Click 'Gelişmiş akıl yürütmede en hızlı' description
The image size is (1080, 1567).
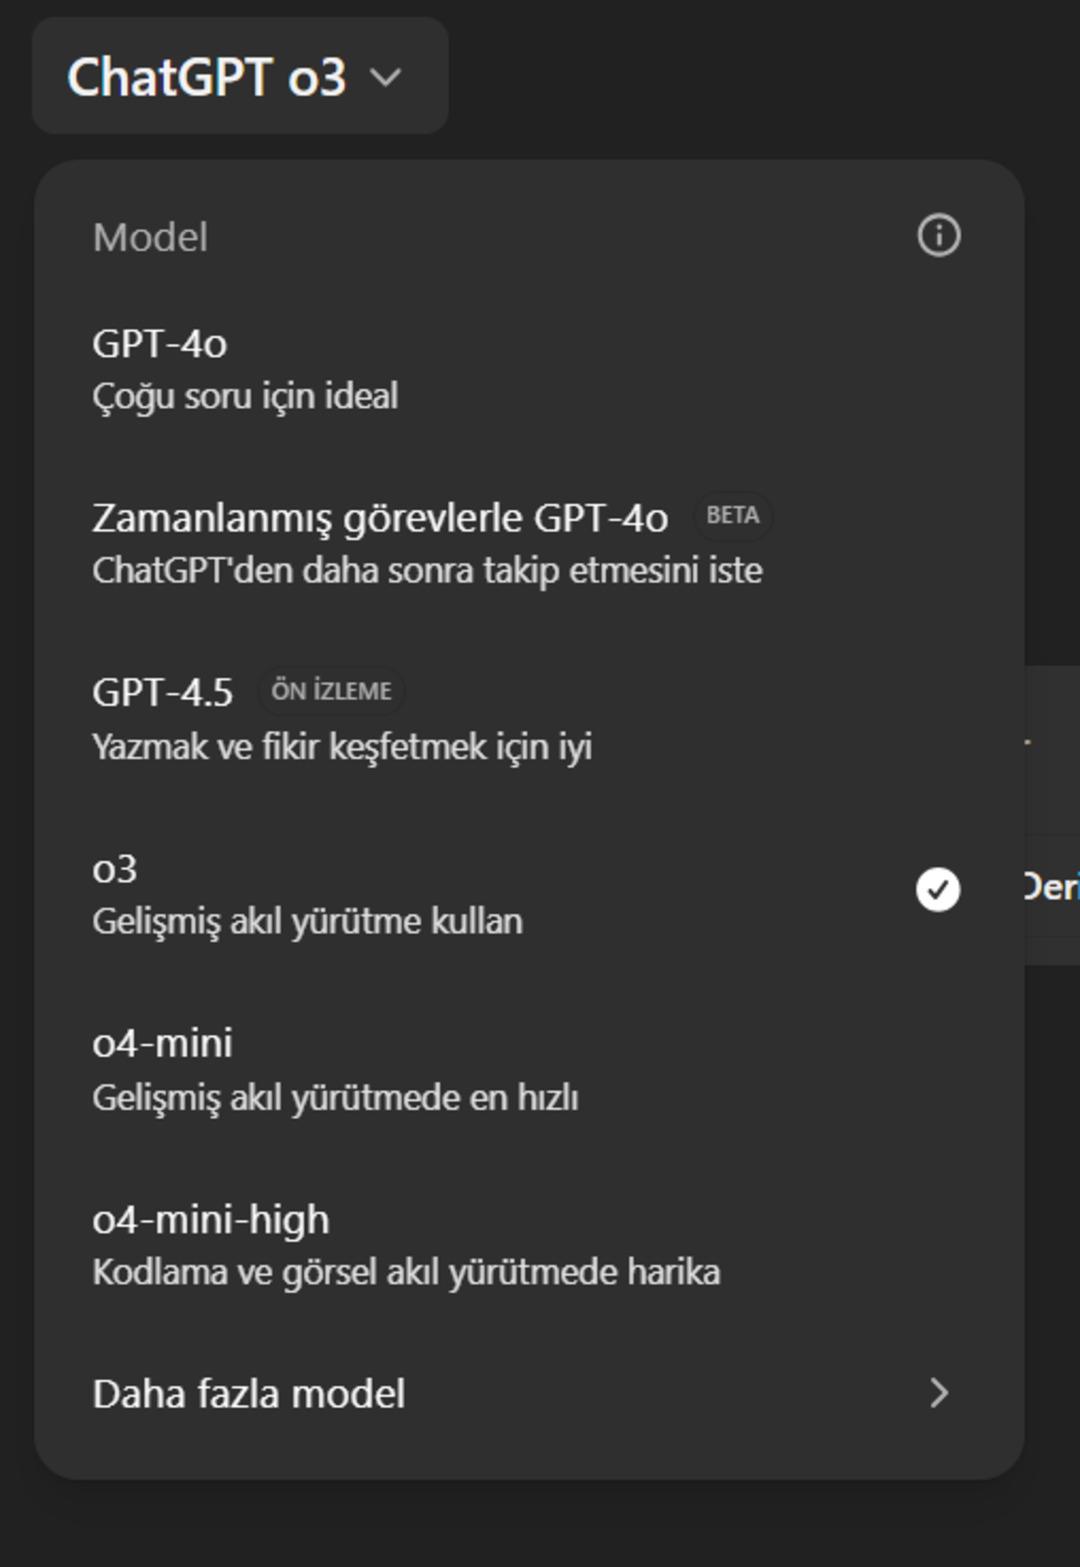click(x=335, y=1097)
